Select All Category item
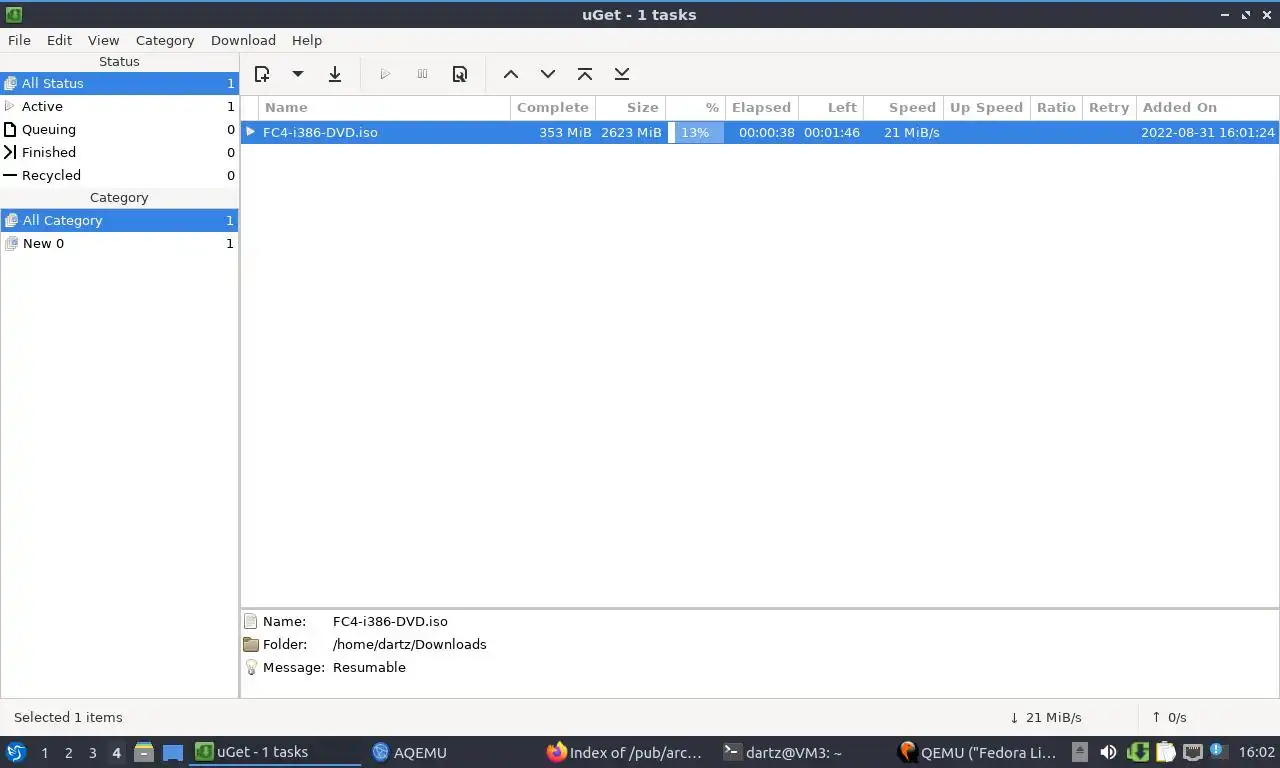The width and height of the screenshot is (1280, 768). [x=119, y=220]
